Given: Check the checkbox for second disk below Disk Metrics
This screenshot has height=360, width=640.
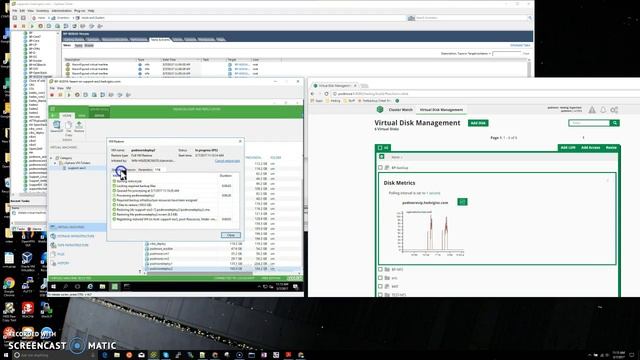Looking at the screenshot, I should [380, 278].
